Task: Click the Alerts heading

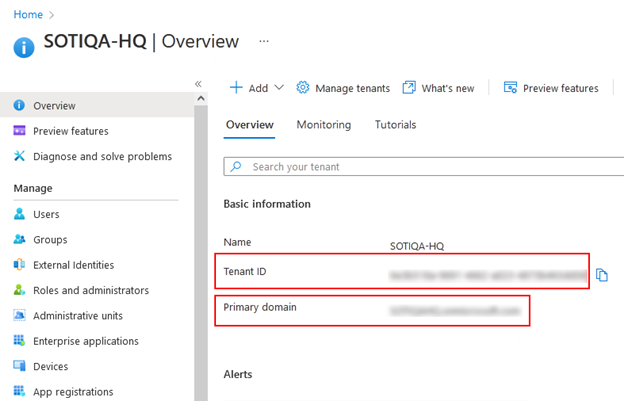Action: 238,374
